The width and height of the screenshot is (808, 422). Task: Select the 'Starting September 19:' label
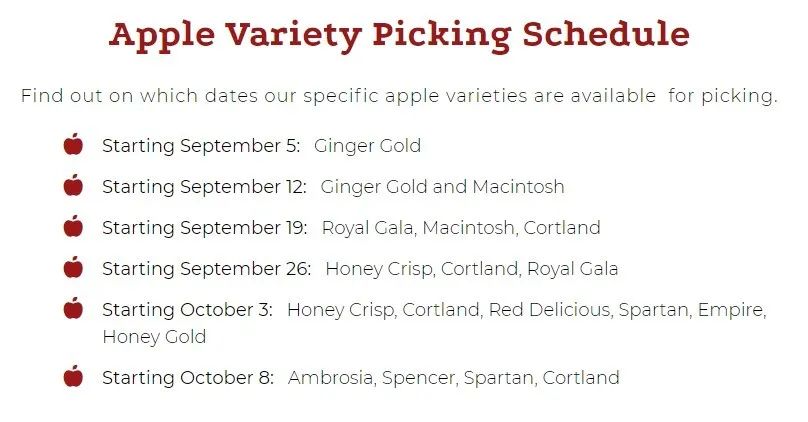[x=205, y=228]
